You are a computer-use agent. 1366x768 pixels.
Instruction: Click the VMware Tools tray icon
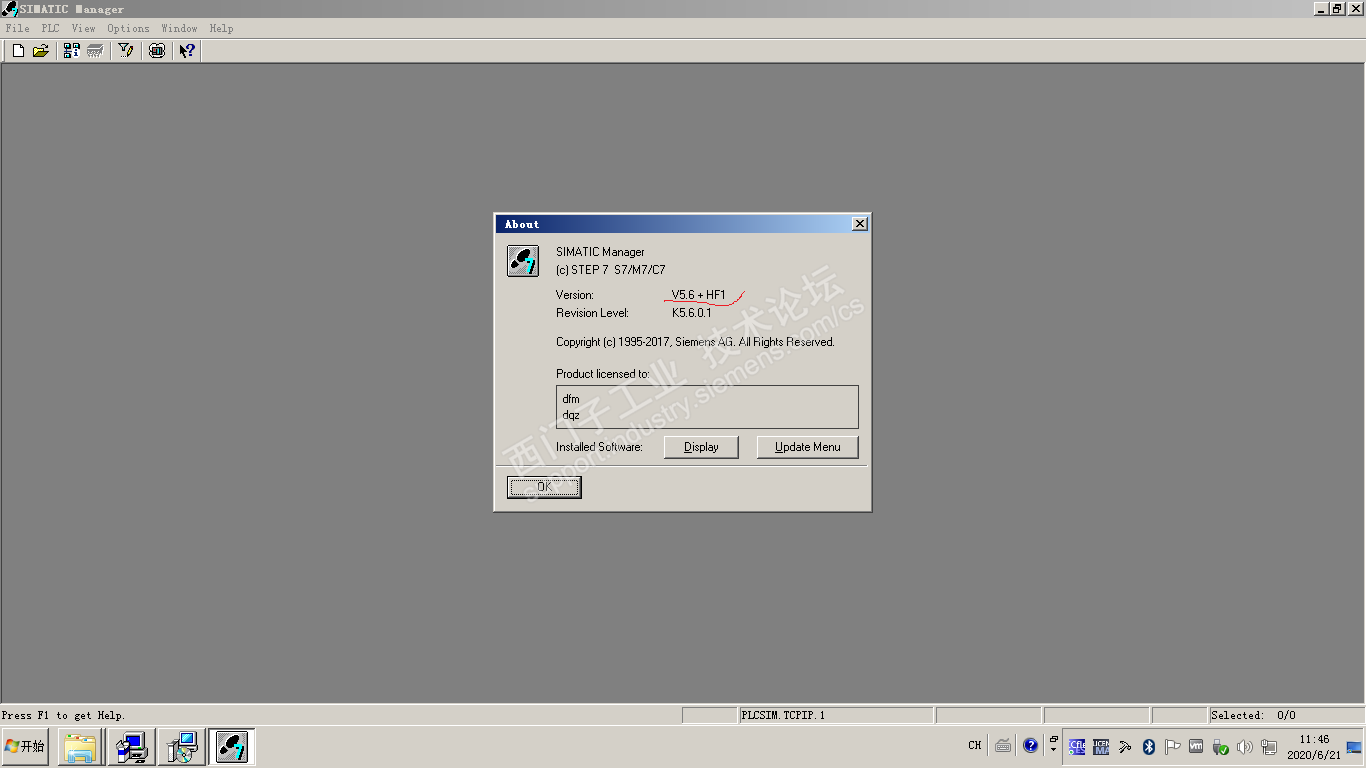pos(1196,746)
